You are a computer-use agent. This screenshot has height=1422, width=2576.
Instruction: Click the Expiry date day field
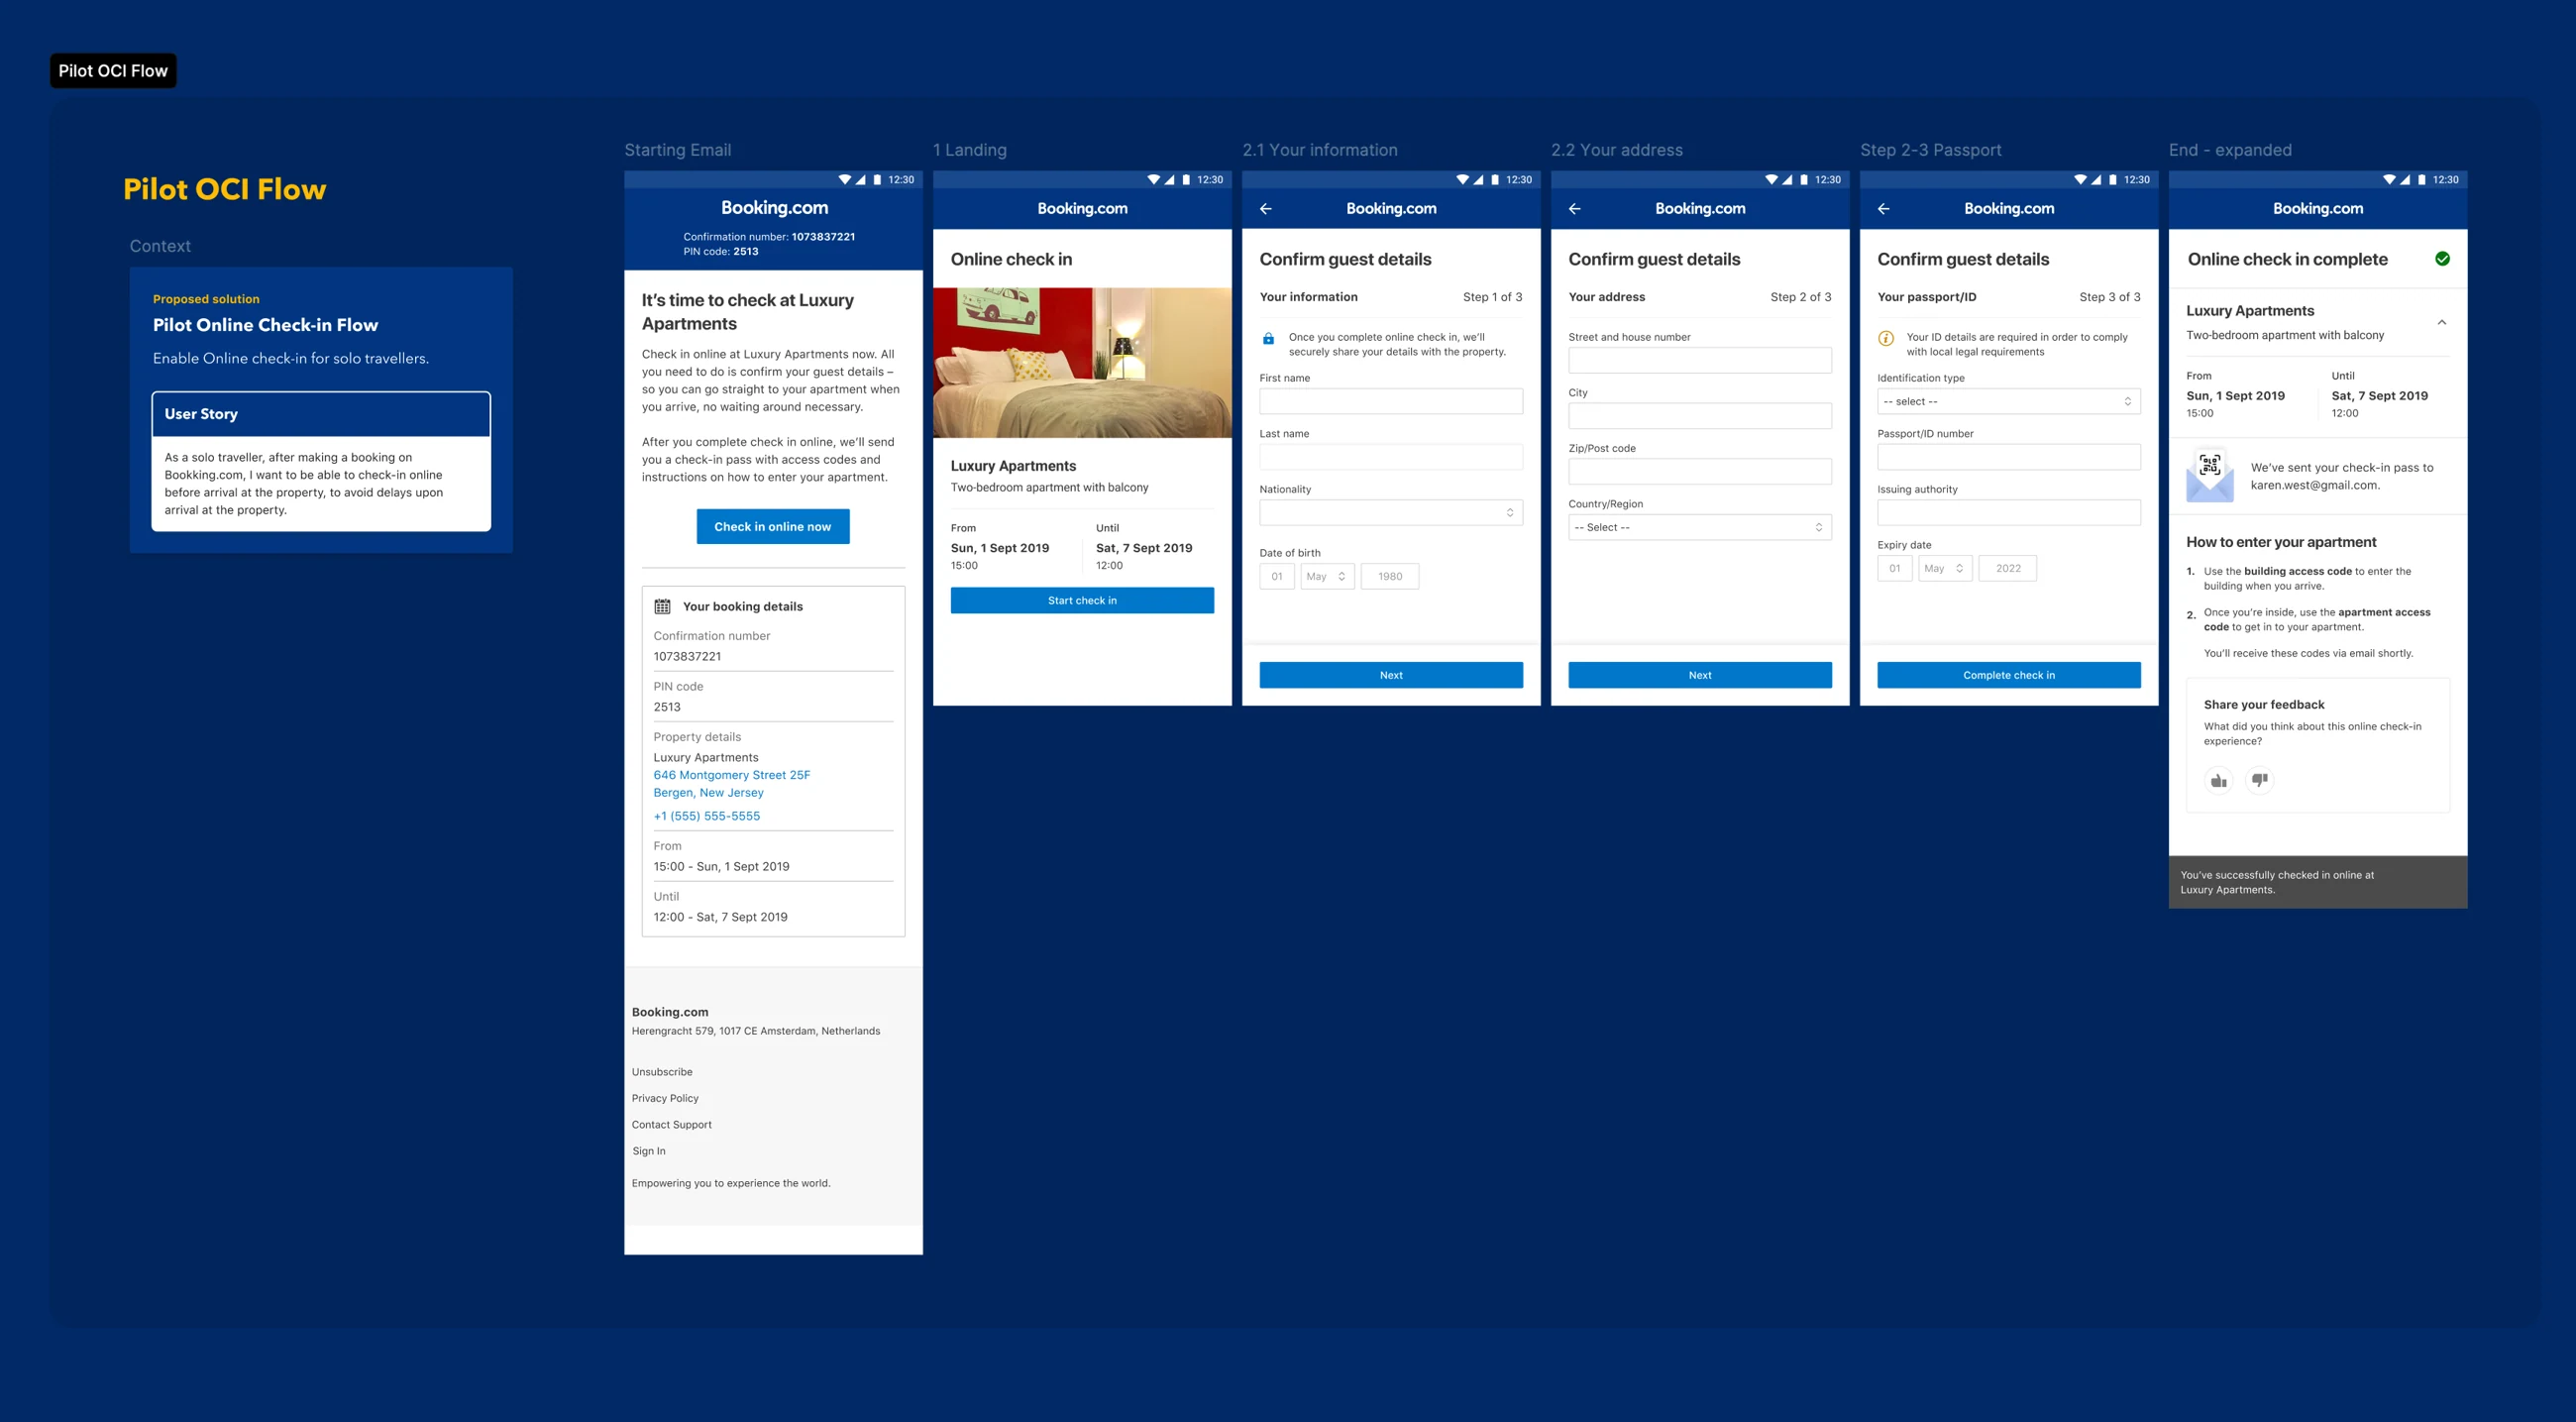1895,568
